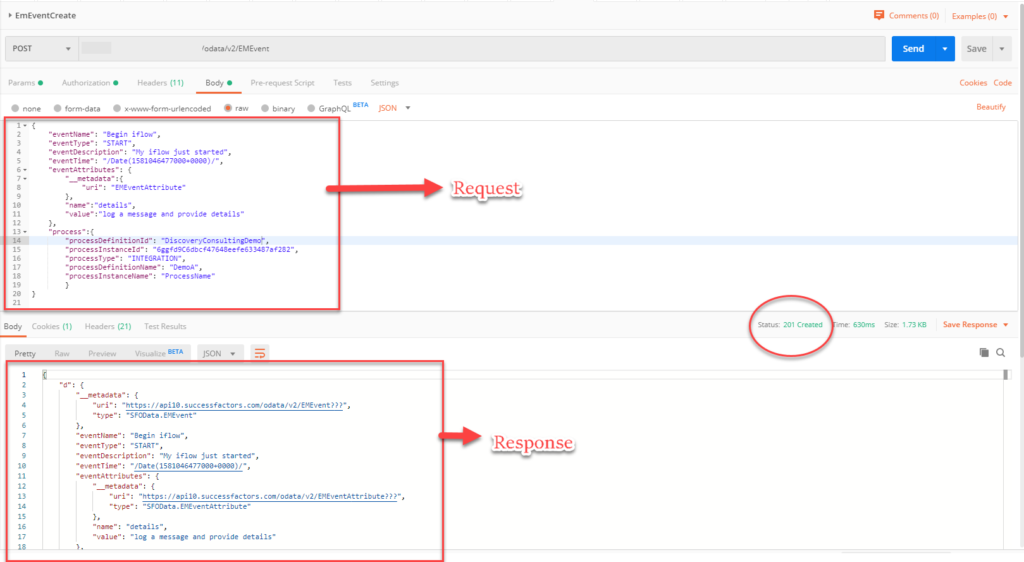Screen dimensions: 1024x562
Task: Open the Save Response dropdown
Action: [x=975, y=324]
